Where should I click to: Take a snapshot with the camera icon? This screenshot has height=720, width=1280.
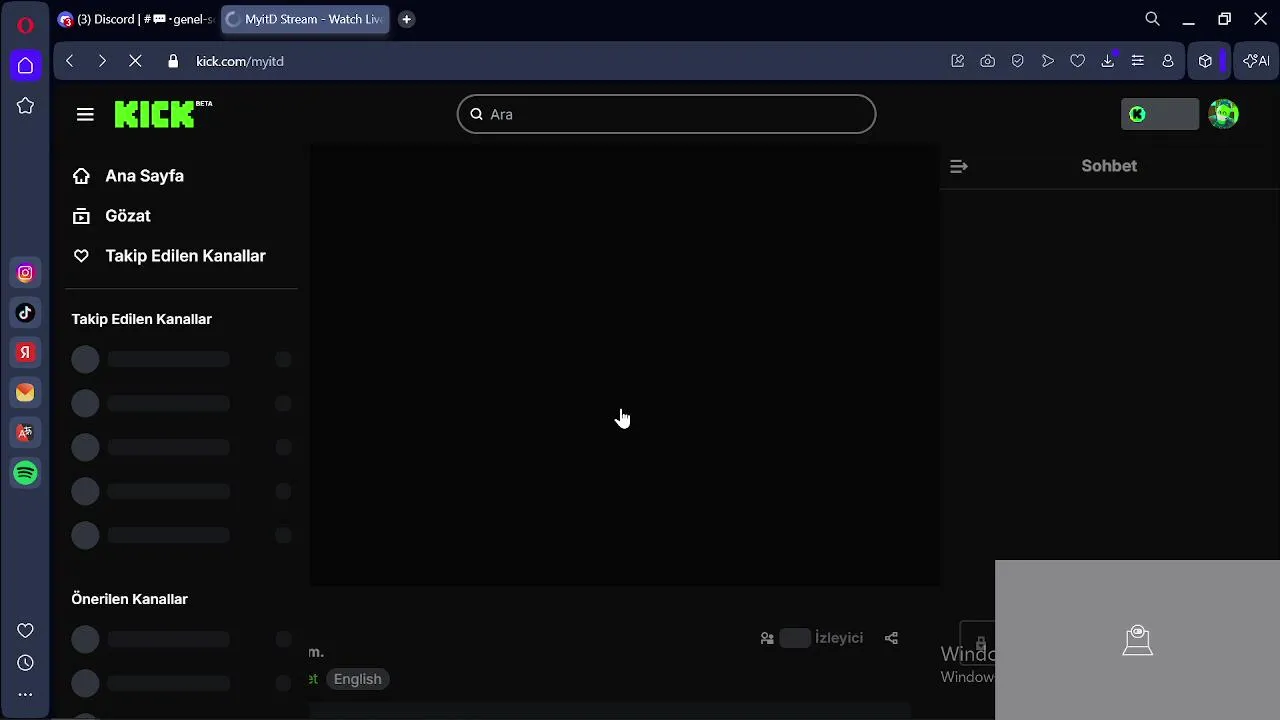(x=987, y=61)
